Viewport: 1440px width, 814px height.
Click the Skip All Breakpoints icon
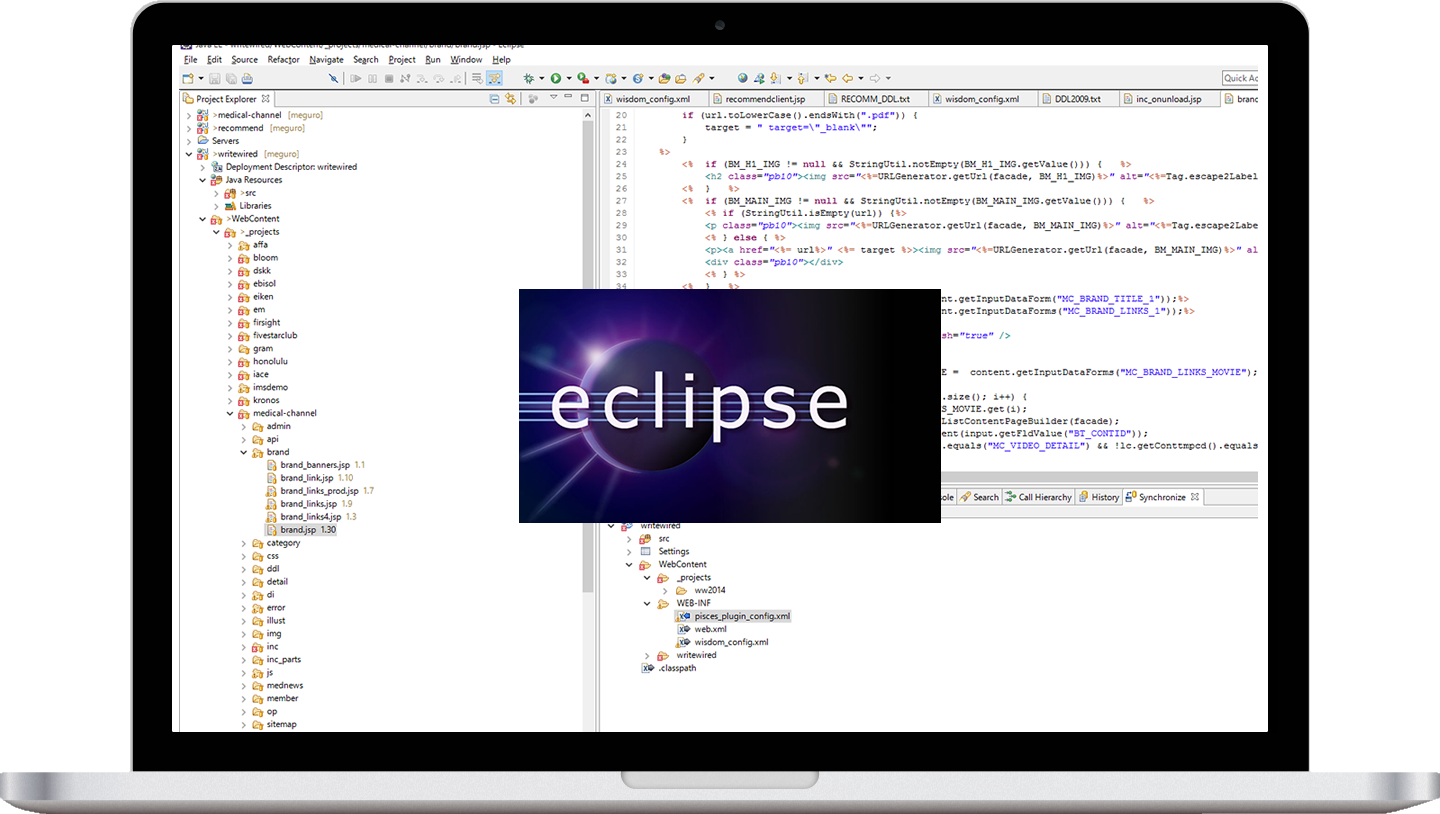coord(333,78)
